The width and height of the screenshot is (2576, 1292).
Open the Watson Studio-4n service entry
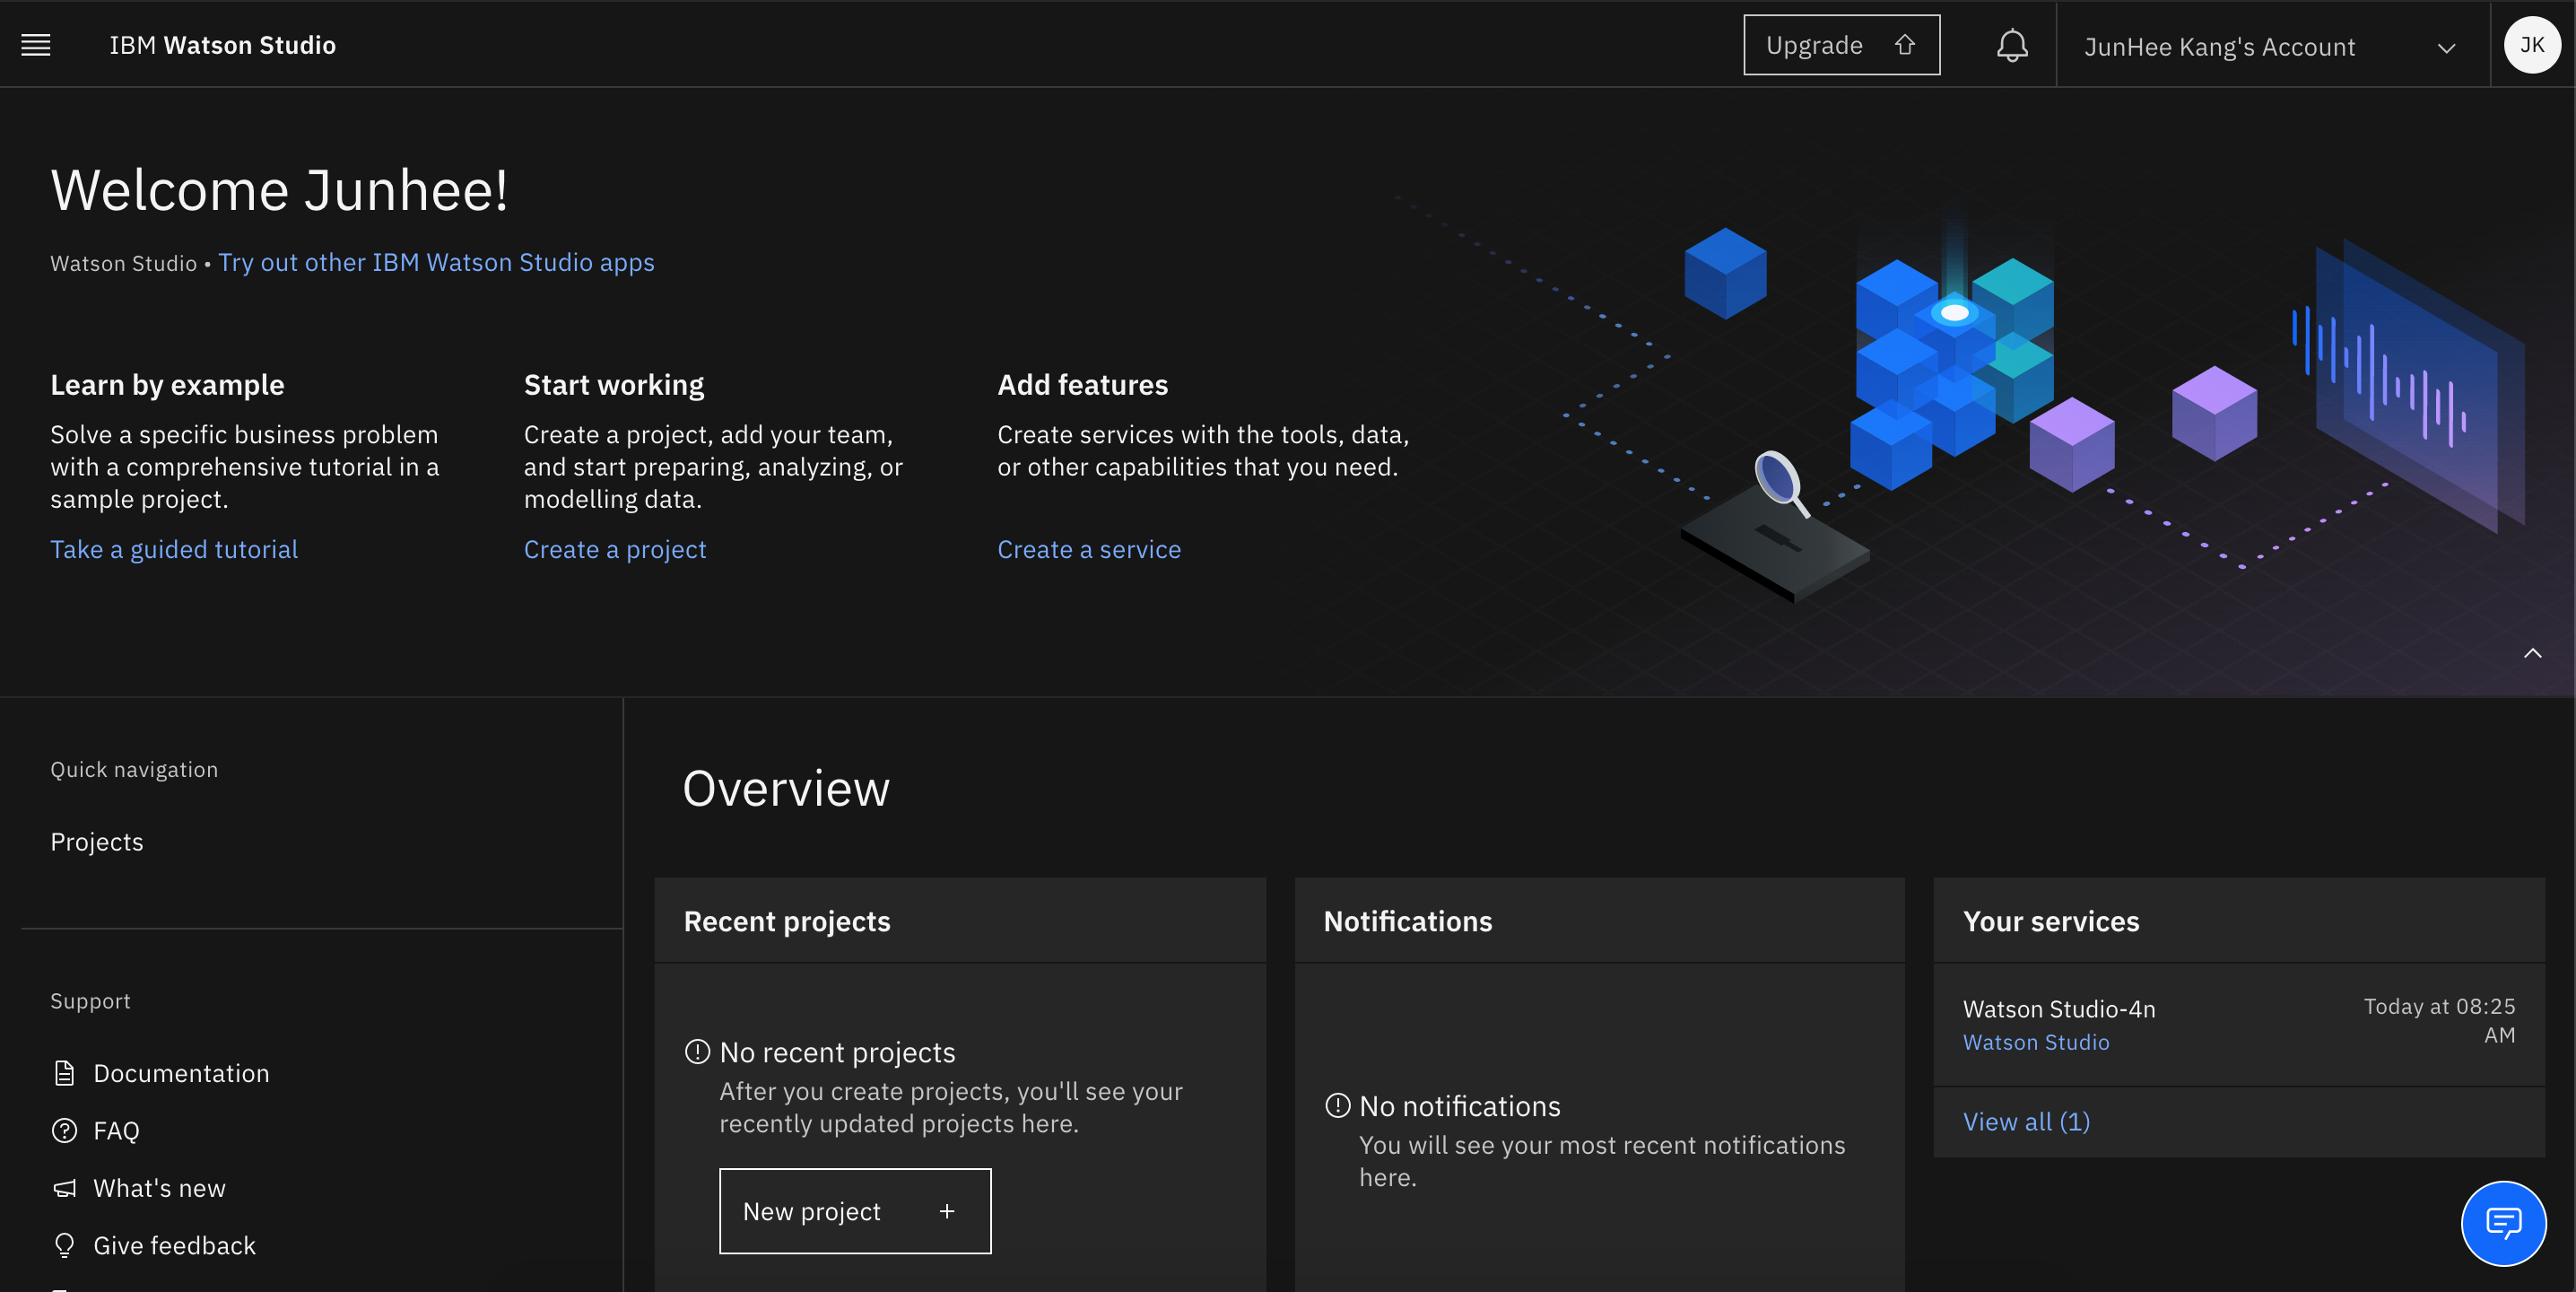tap(2059, 1009)
